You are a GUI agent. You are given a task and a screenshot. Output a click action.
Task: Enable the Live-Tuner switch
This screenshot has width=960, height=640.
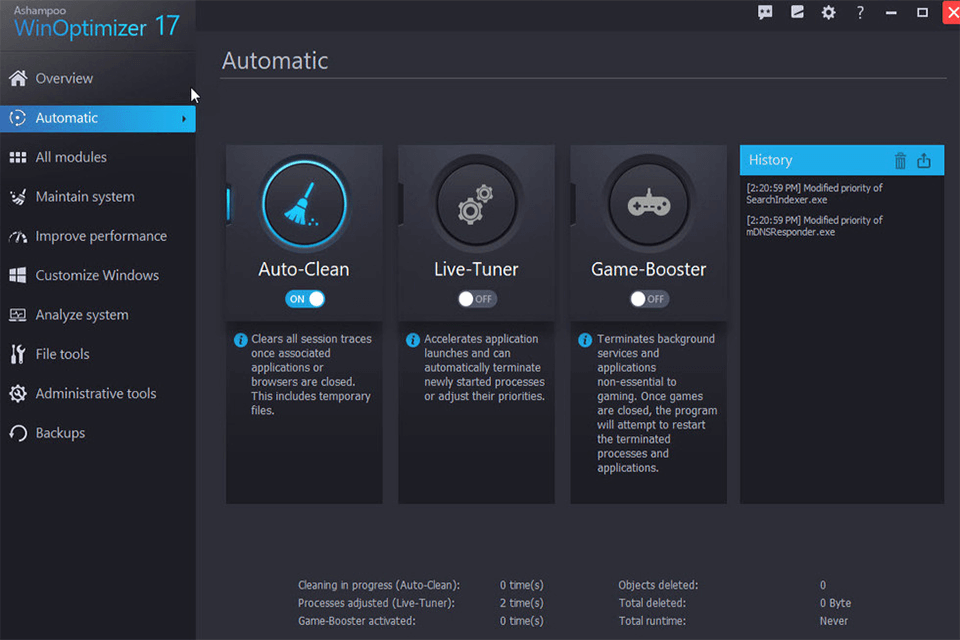point(476,298)
